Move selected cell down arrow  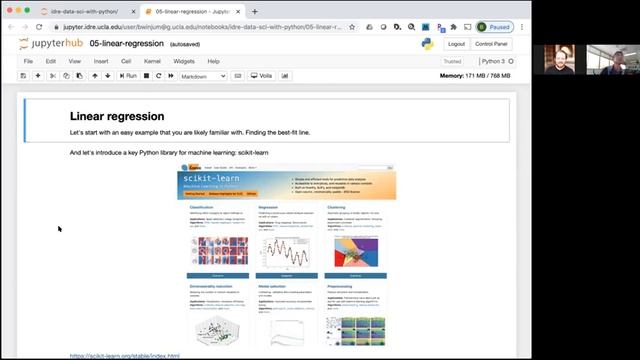[108, 76]
